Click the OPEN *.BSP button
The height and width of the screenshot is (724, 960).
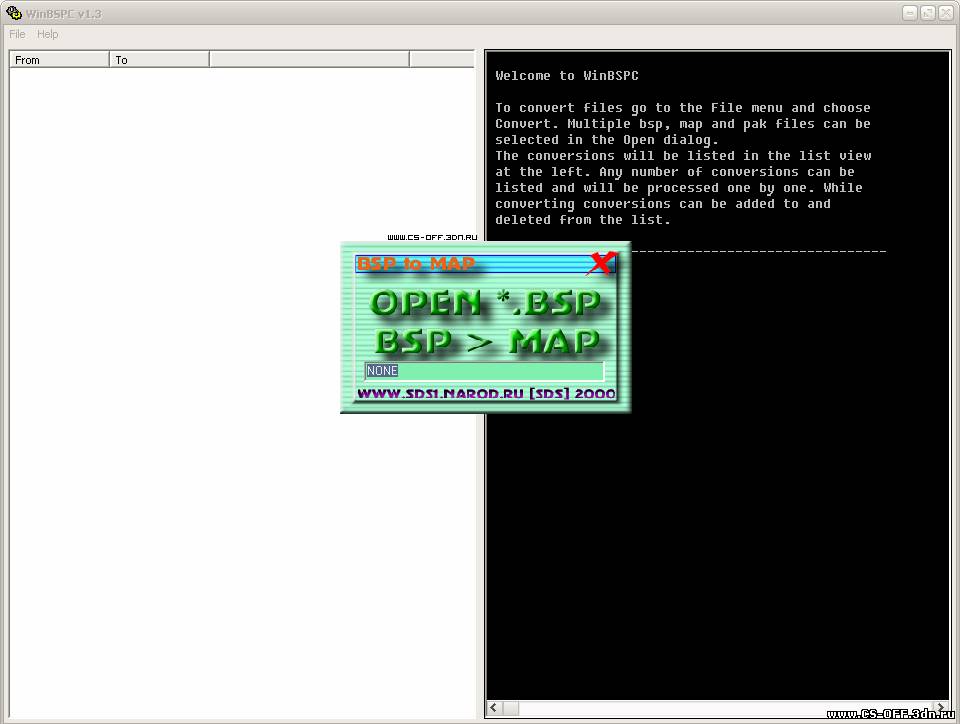tap(486, 303)
